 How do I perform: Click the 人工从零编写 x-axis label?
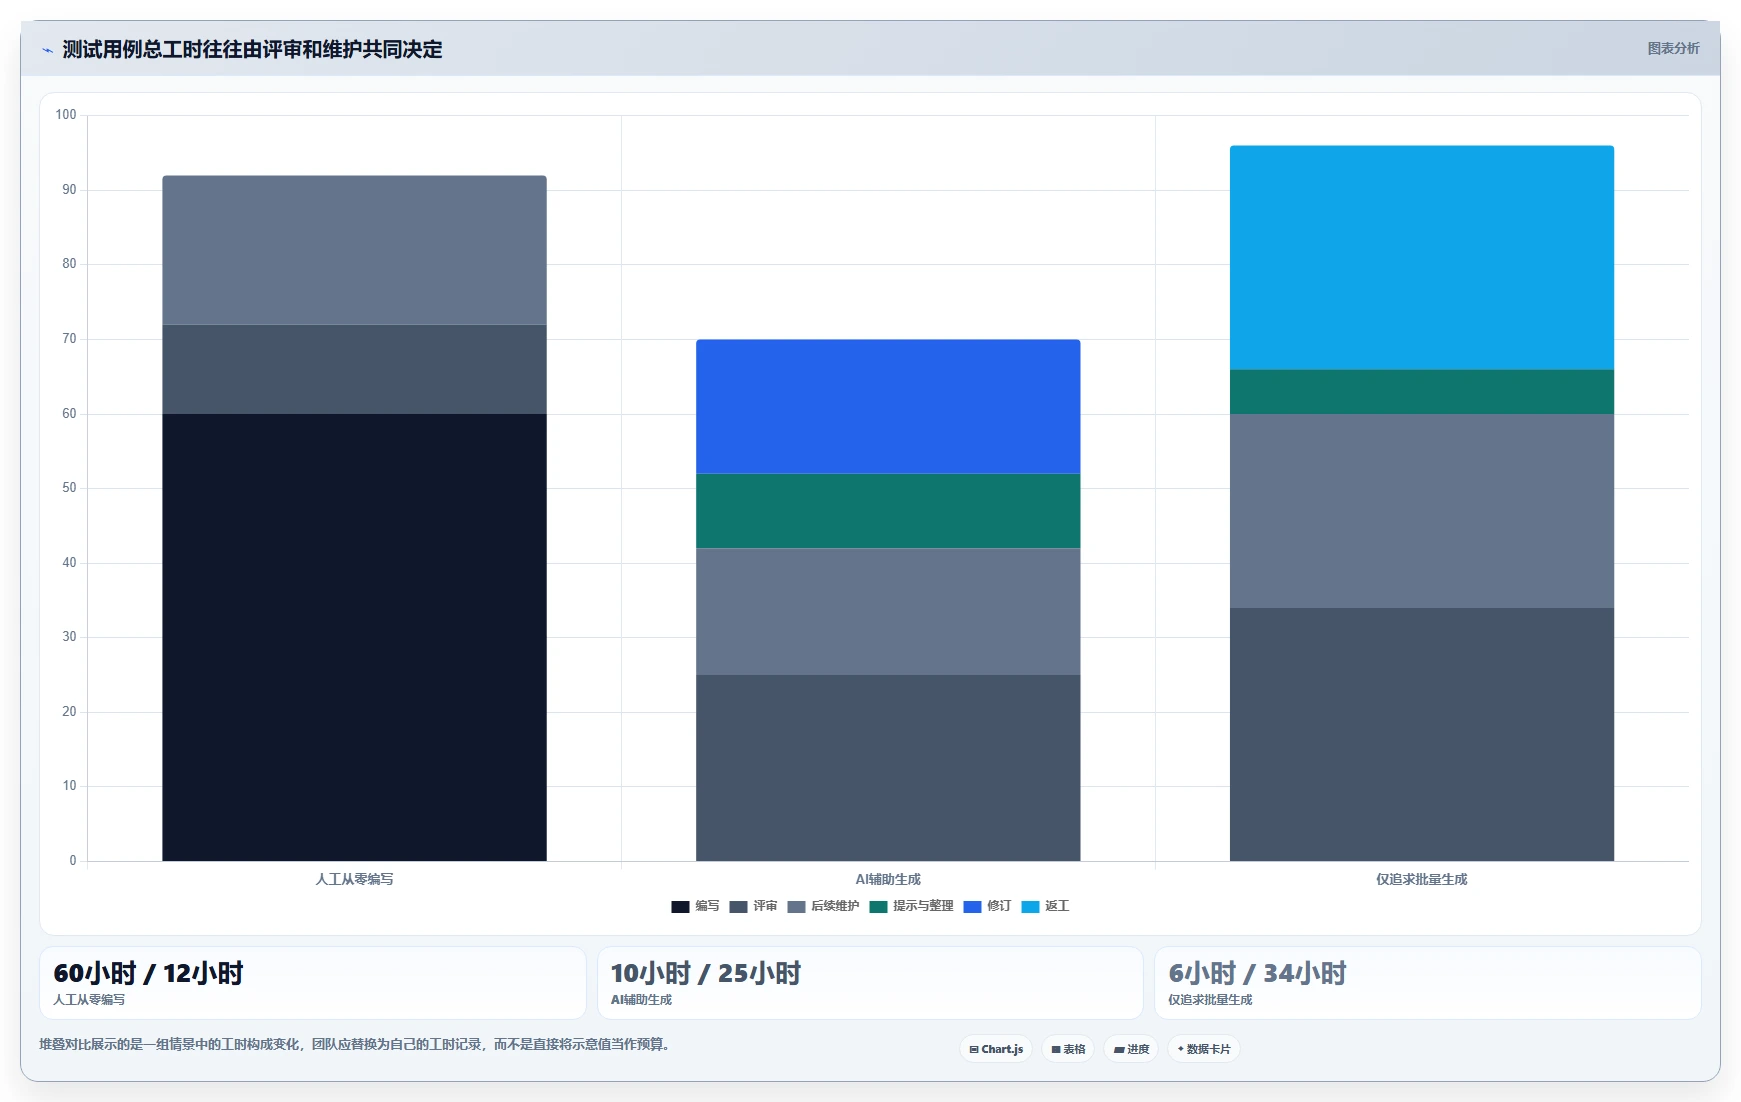(x=354, y=879)
